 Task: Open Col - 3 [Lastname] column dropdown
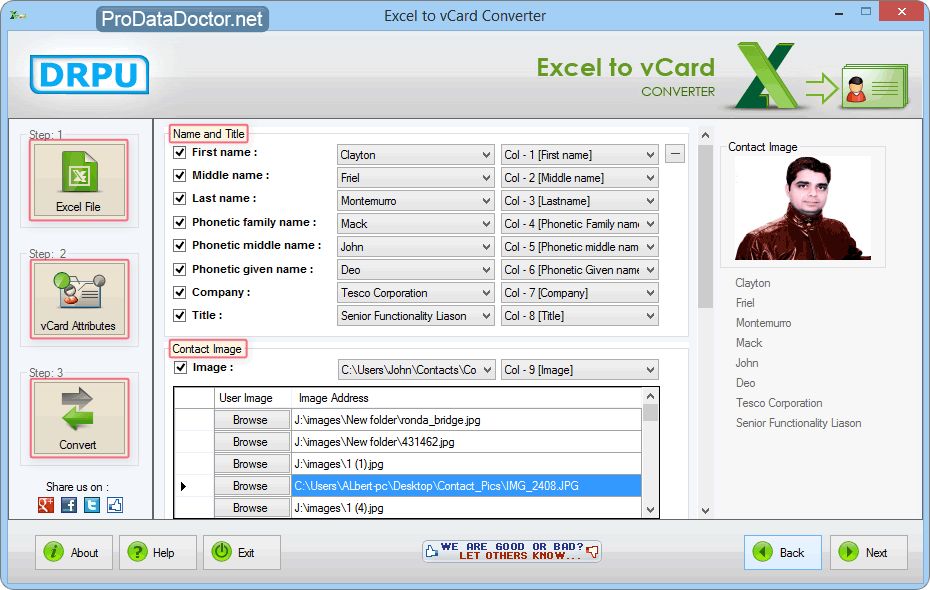pyautogui.click(x=579, y=201)
